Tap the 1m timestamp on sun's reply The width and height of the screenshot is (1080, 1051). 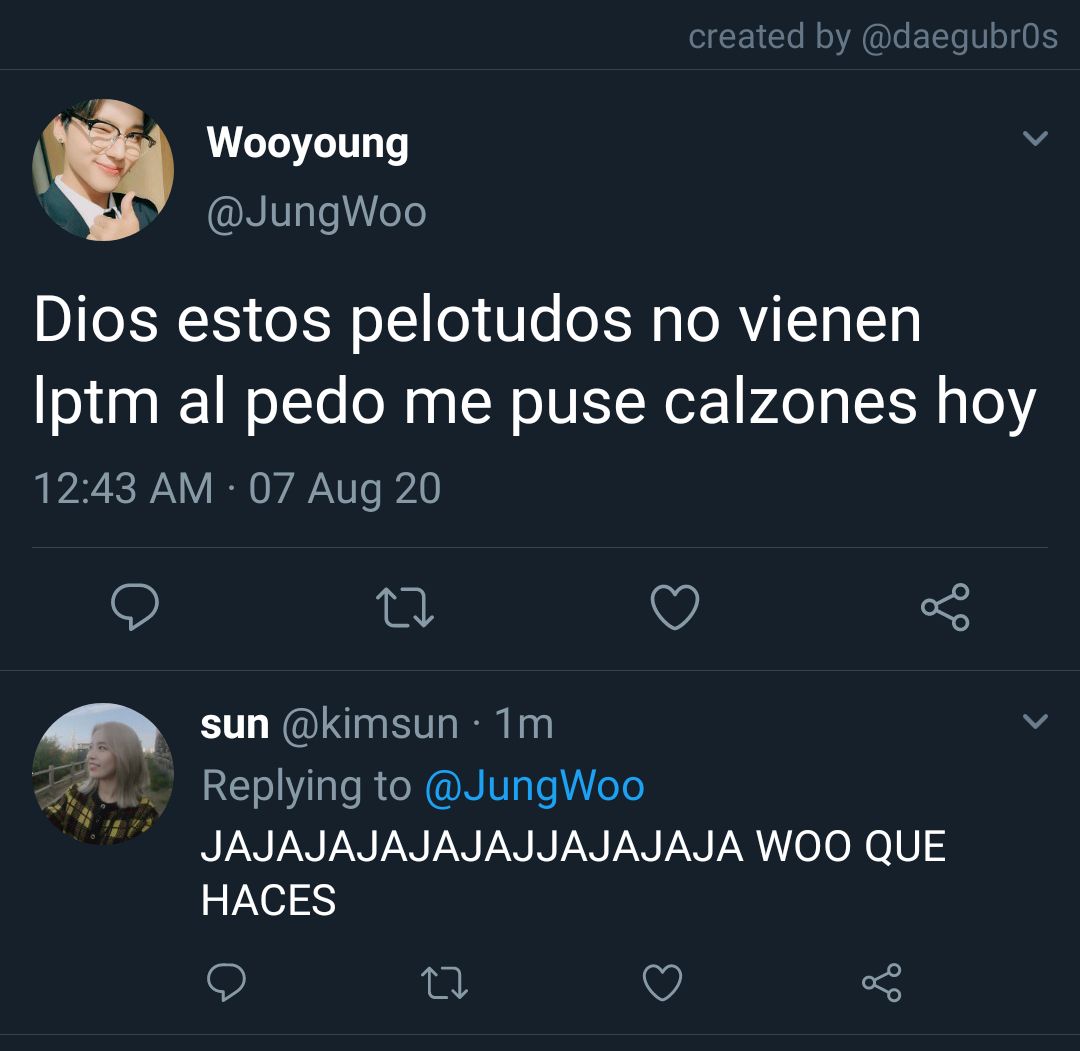point(524,724)
